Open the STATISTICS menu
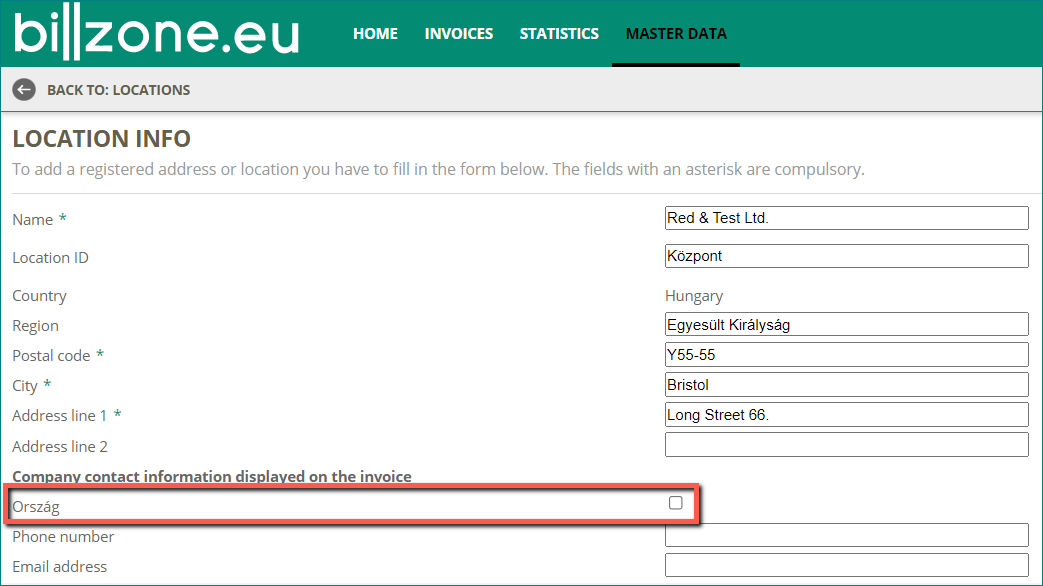 point(559,33)
